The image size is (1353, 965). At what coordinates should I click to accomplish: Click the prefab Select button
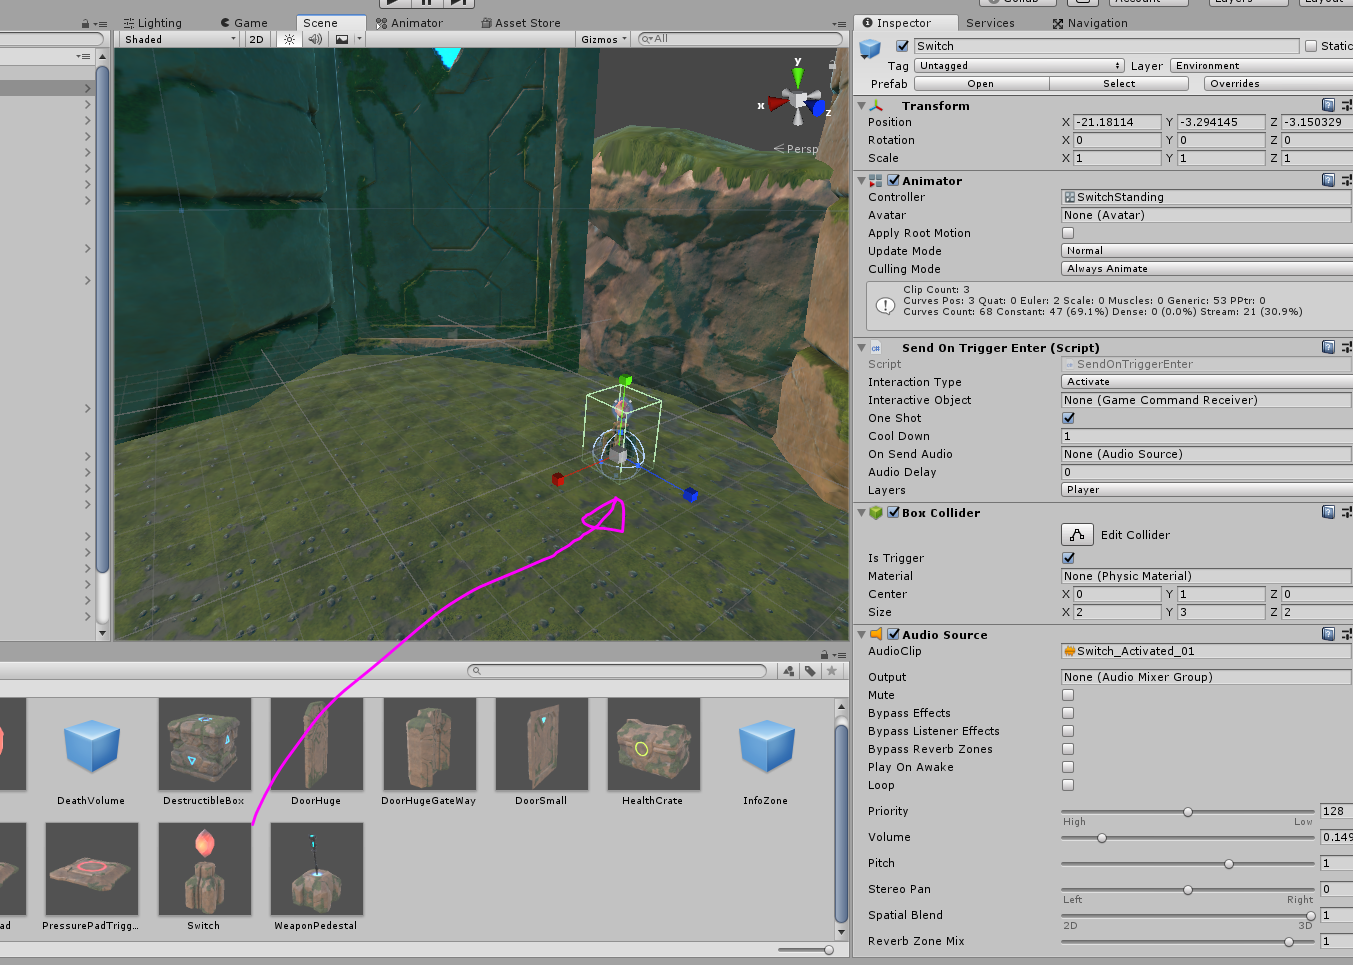[x=1119, y=84]
